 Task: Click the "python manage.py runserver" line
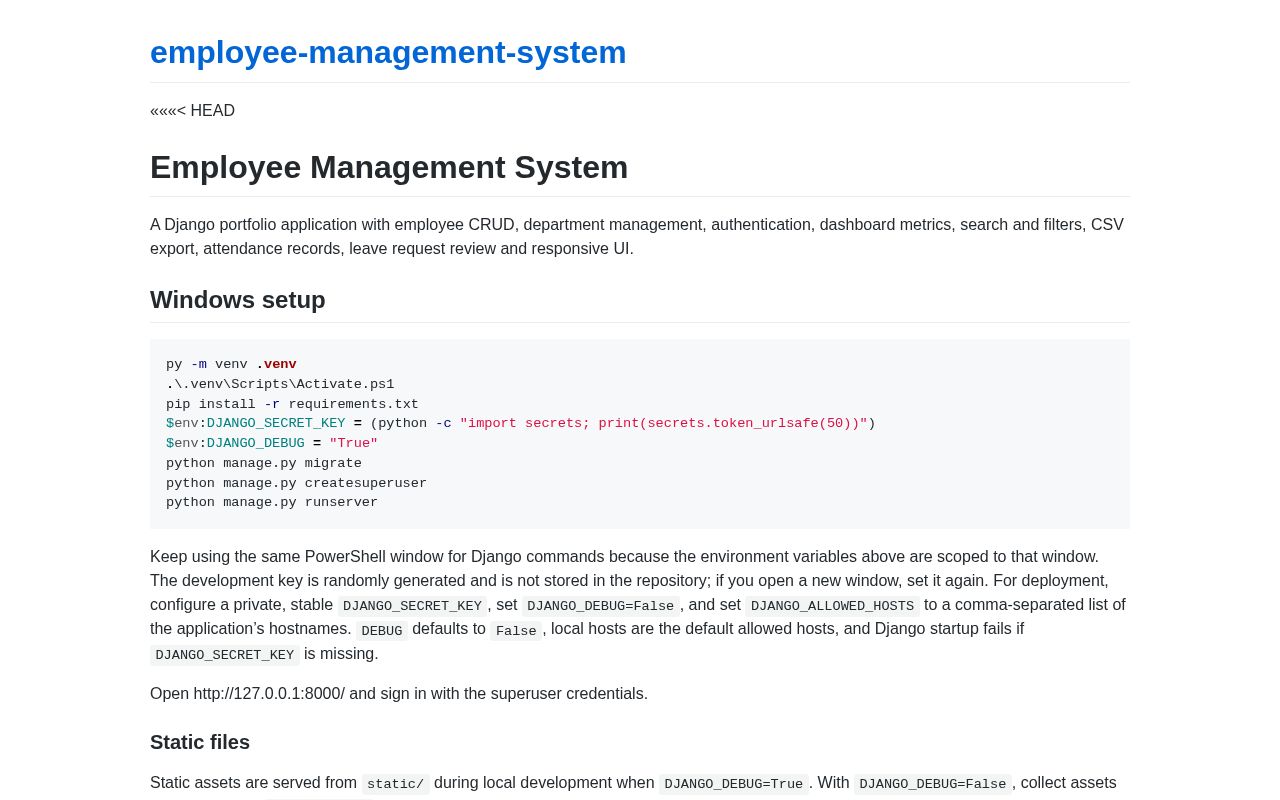pos(272,502)
